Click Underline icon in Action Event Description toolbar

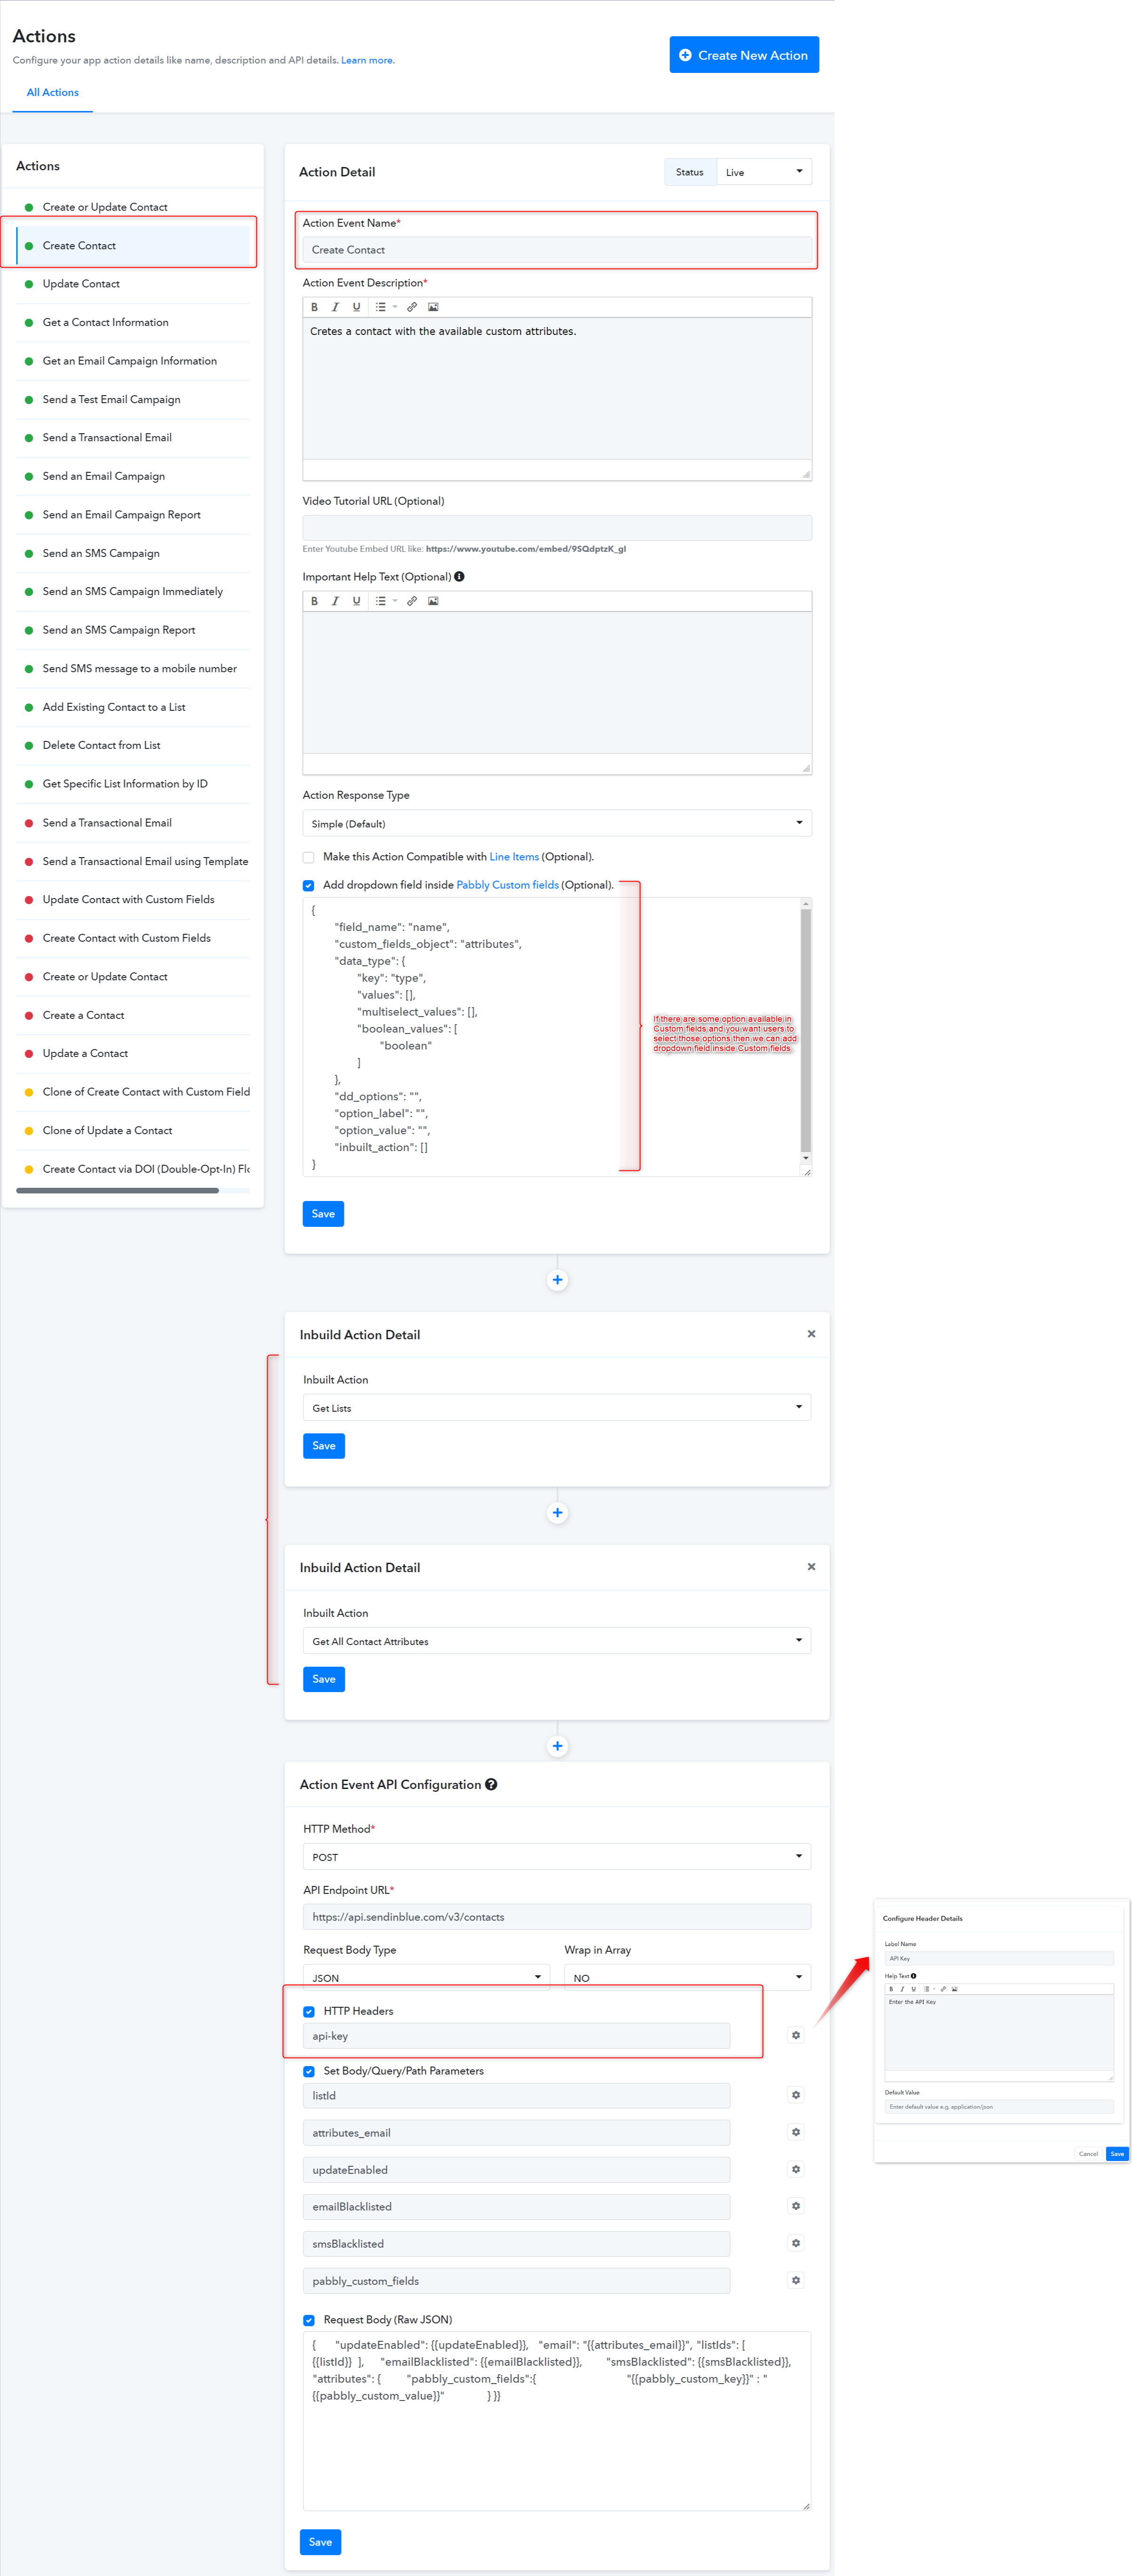356,307
